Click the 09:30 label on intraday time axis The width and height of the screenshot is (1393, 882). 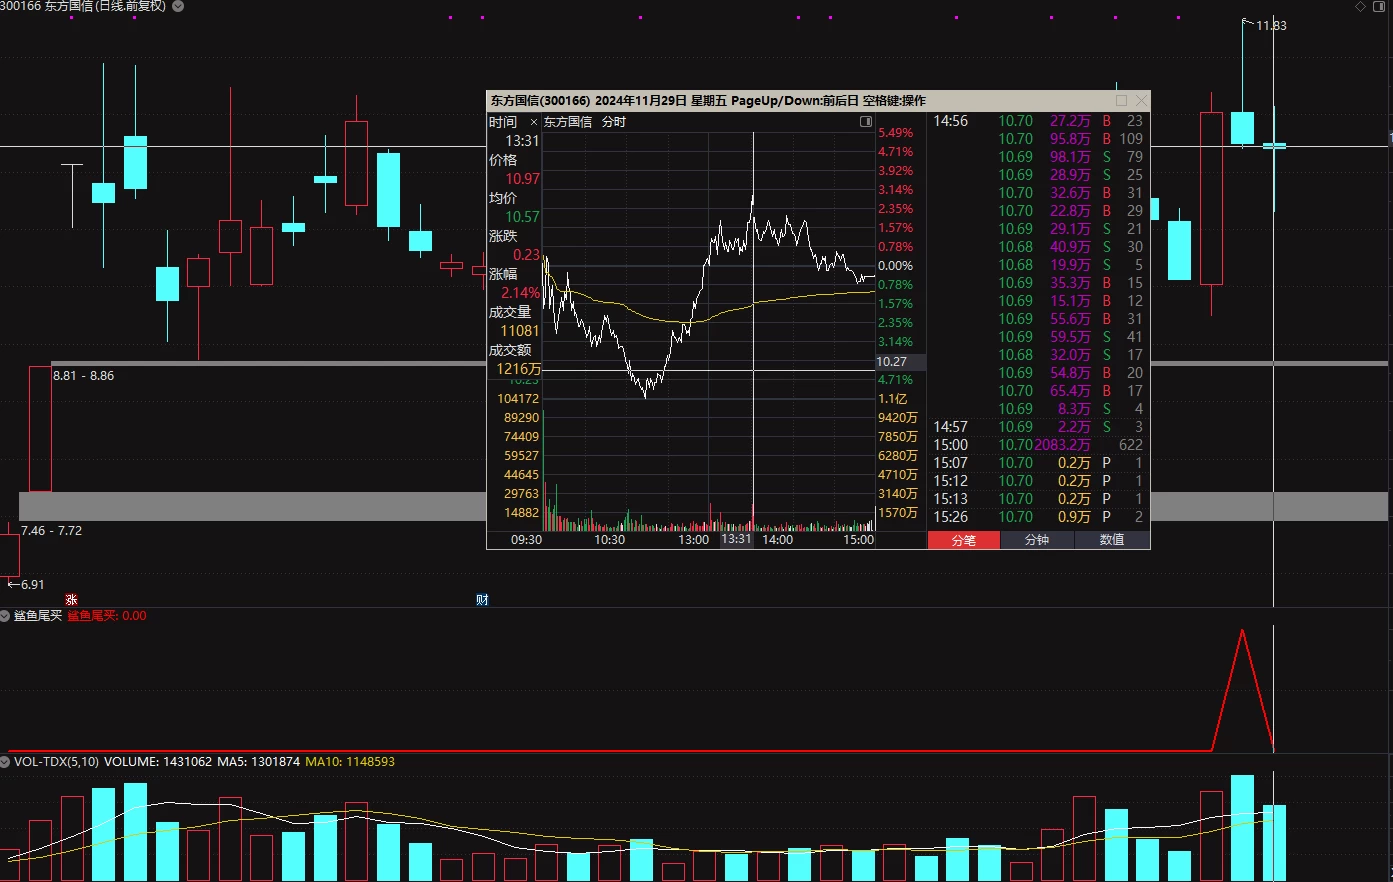526,540
